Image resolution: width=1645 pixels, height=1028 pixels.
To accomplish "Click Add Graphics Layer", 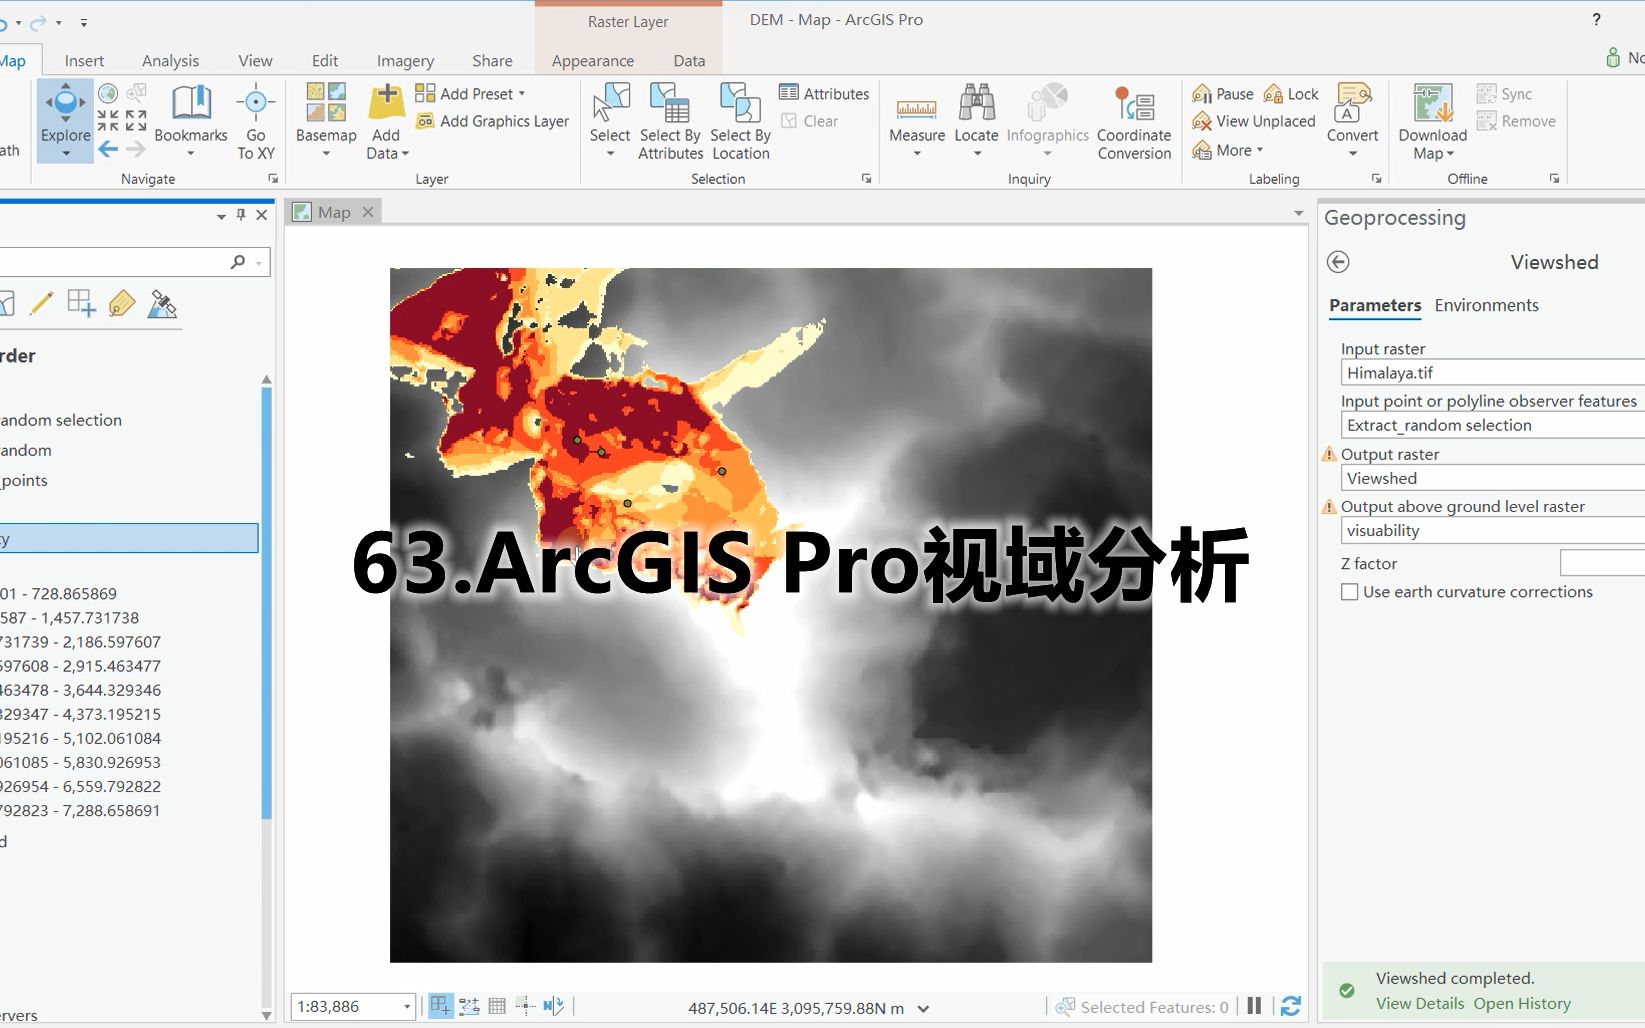I will 492,121.
